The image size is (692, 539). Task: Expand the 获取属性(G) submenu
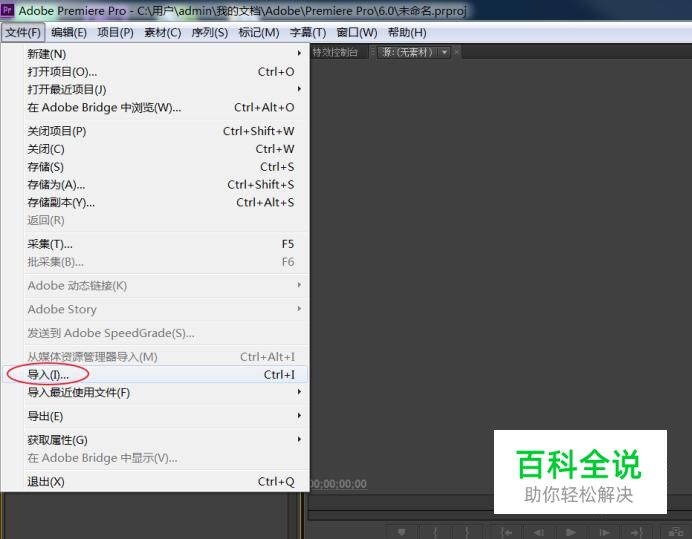click(299, 440)
